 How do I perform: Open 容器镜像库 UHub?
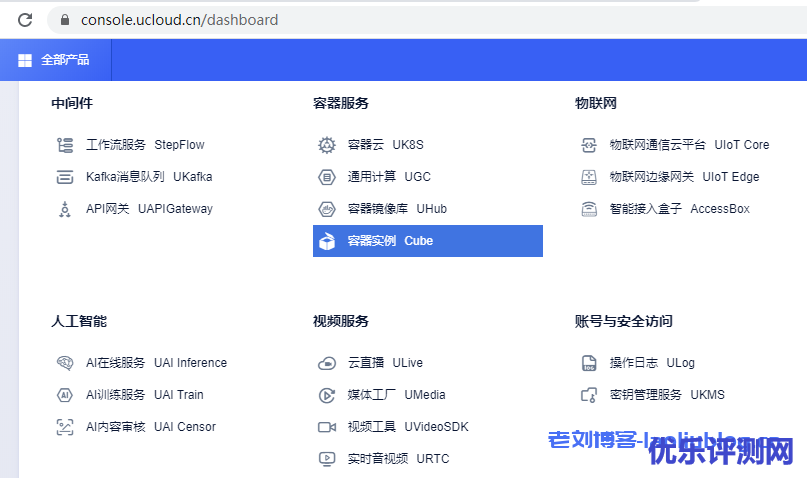click(x=397, y=209)
